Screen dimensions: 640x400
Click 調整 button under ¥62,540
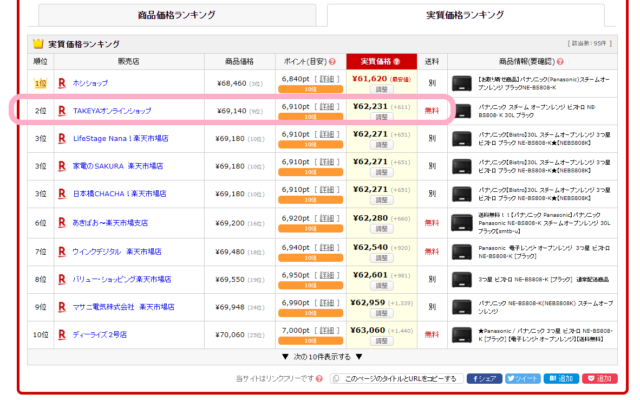(x=382, y=258)
